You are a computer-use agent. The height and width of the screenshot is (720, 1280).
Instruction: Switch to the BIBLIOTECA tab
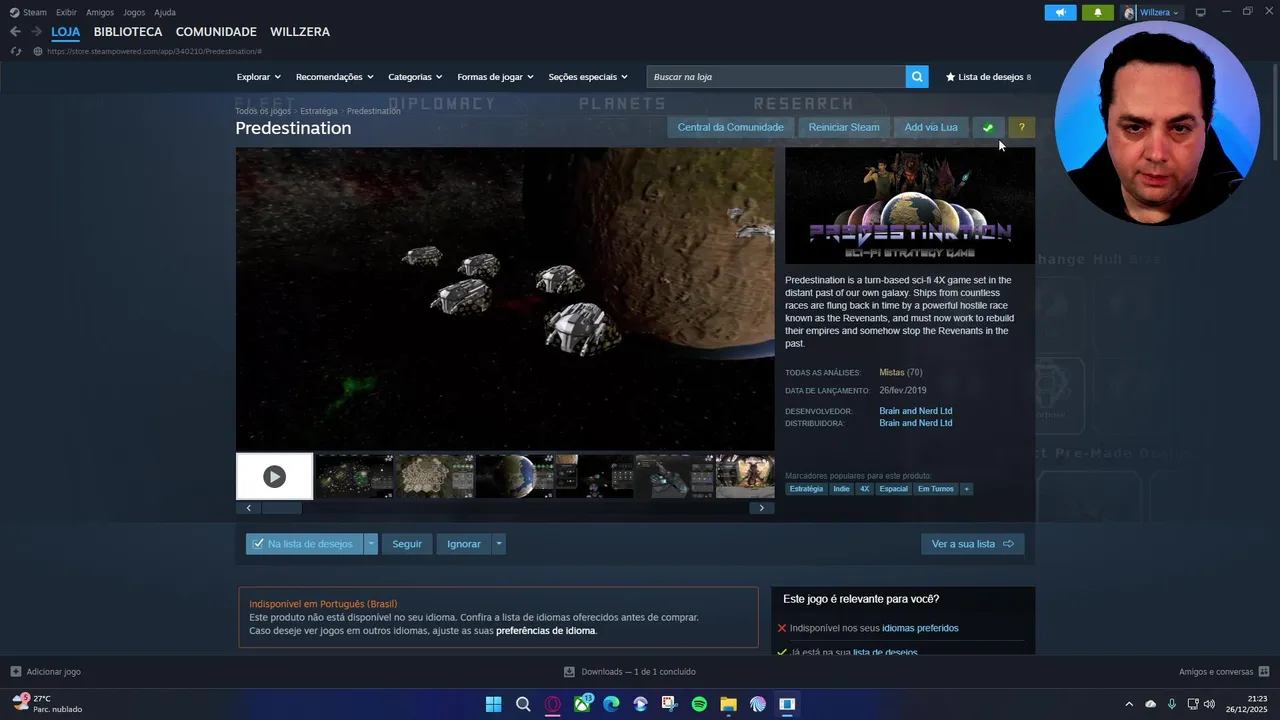pos(128,32)
